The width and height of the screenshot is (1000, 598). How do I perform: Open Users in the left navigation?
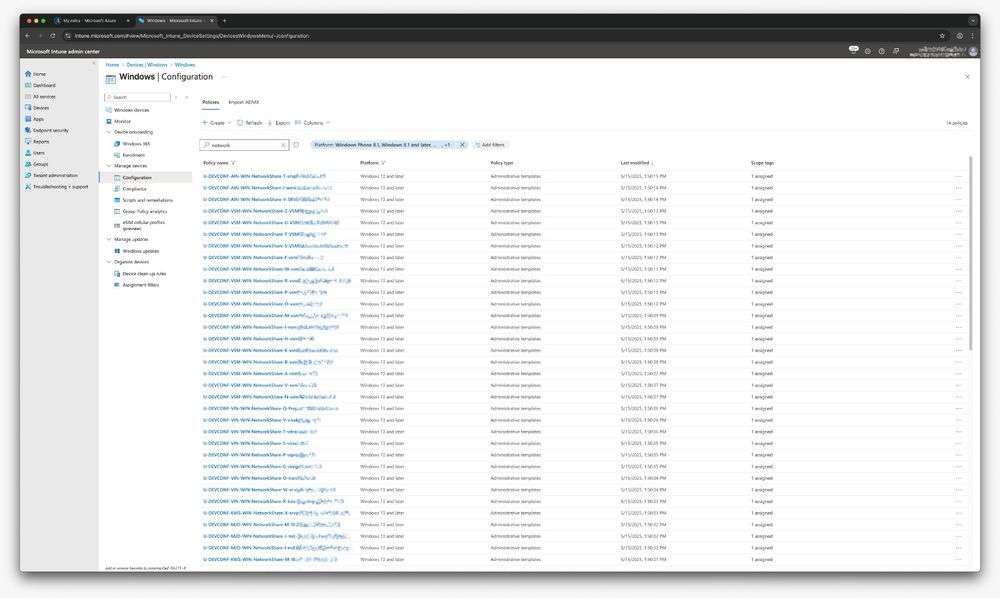point(35,153)
